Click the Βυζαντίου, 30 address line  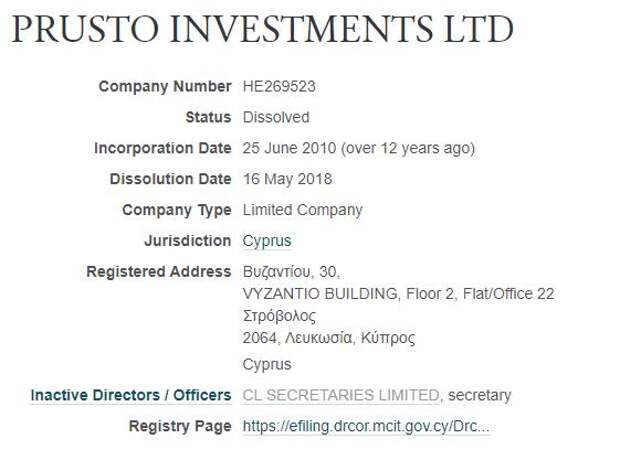[291, 272]
